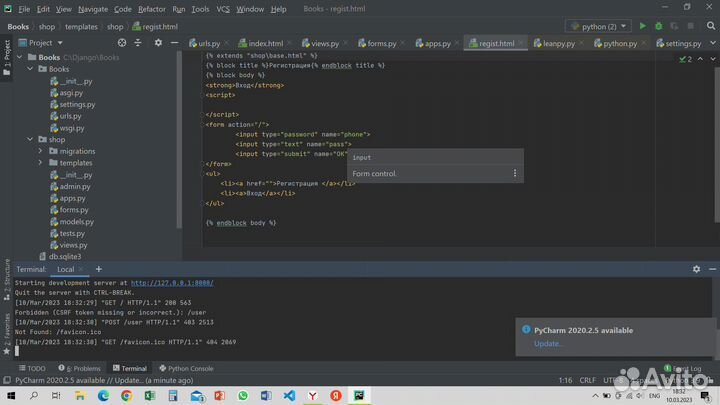Open the Windows Start menu
This screenshot has height=405, width=720.
(x=11, y=395)
